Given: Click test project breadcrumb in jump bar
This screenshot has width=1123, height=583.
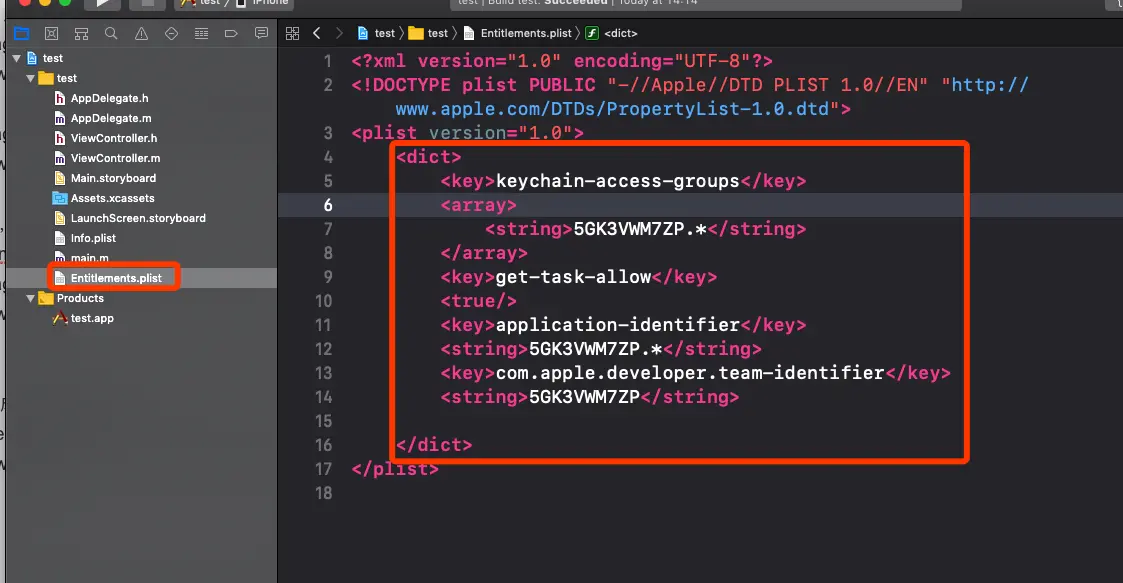Looking at the screenshot, I should (x=377, y=33).
